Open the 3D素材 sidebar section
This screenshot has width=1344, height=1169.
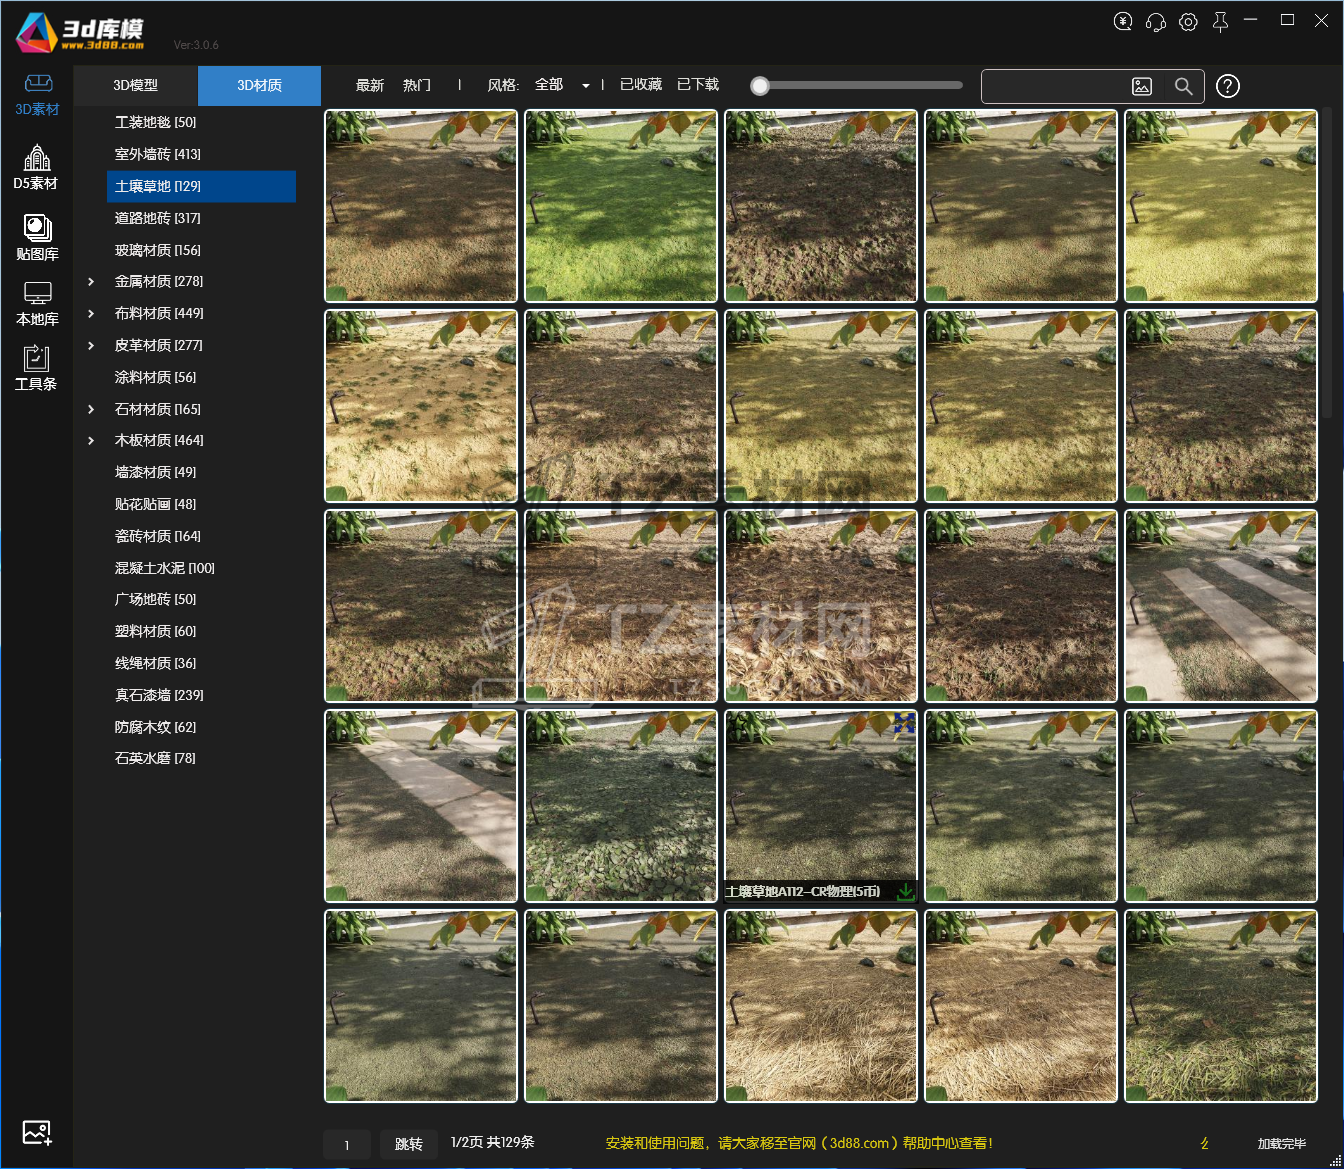37,94
